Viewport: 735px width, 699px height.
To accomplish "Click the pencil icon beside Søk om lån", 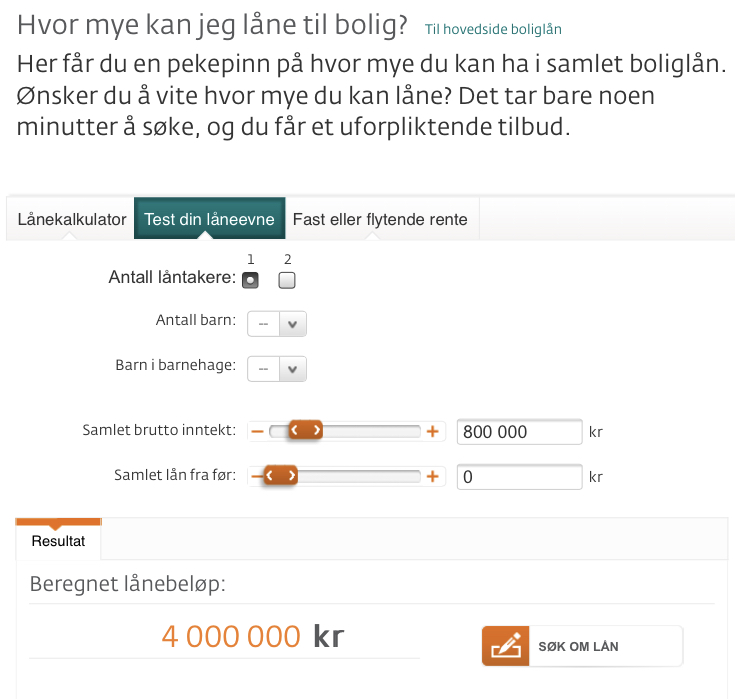I will (x=505, y=646).
